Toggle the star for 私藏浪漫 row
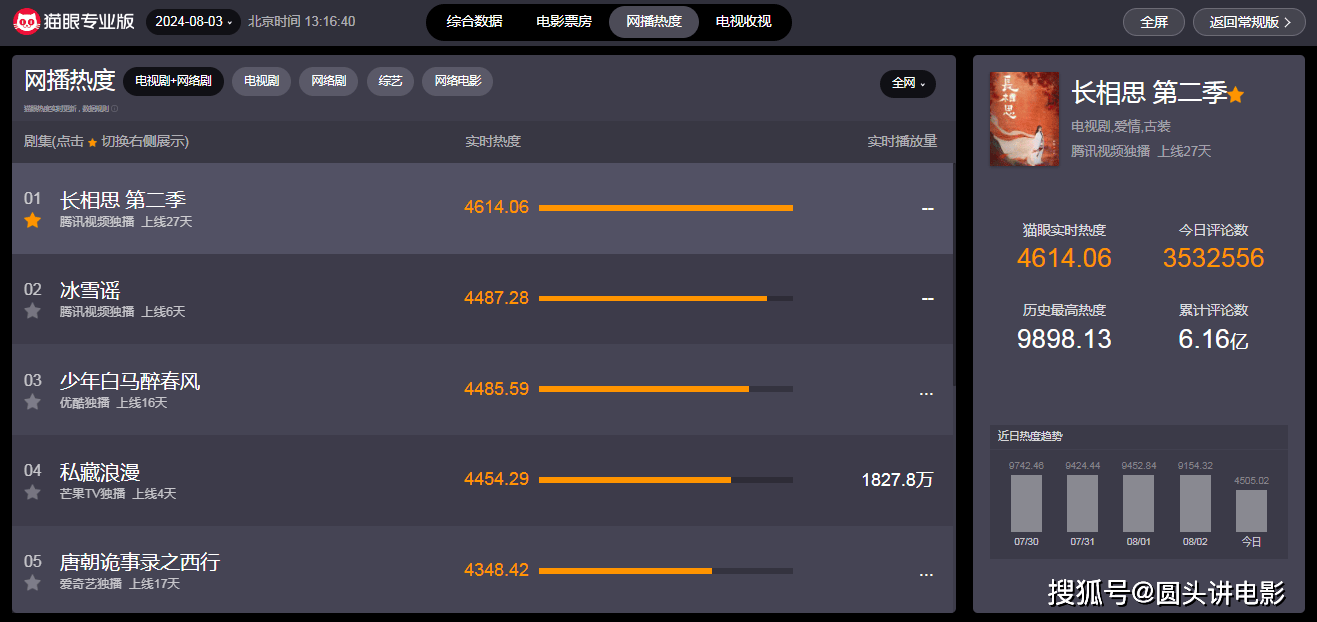The height and width of the screenshot is (622, 1317). point(32,493)
